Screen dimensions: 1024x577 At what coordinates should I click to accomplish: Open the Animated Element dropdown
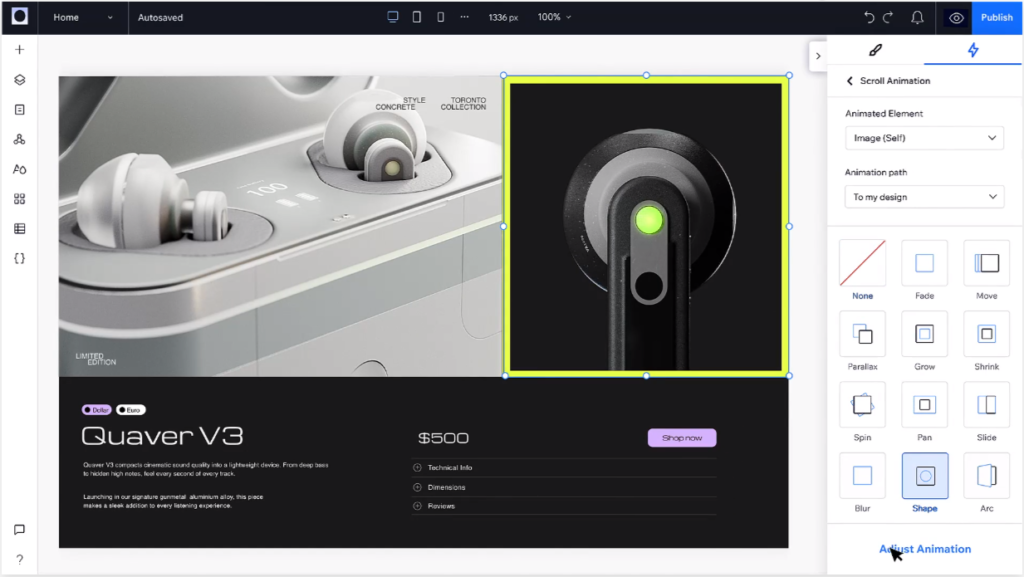point(923,138)
